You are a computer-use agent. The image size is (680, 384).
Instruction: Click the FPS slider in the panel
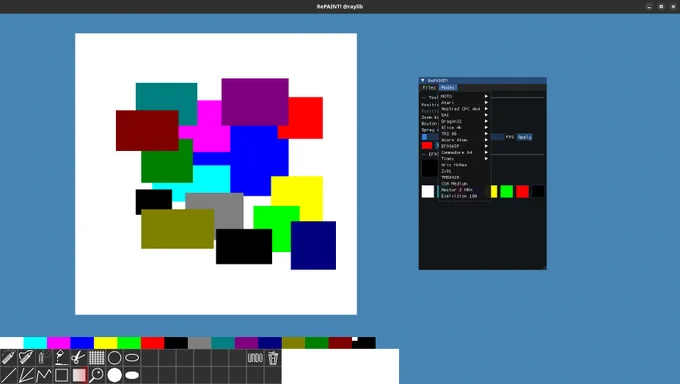tap(463, 137)
